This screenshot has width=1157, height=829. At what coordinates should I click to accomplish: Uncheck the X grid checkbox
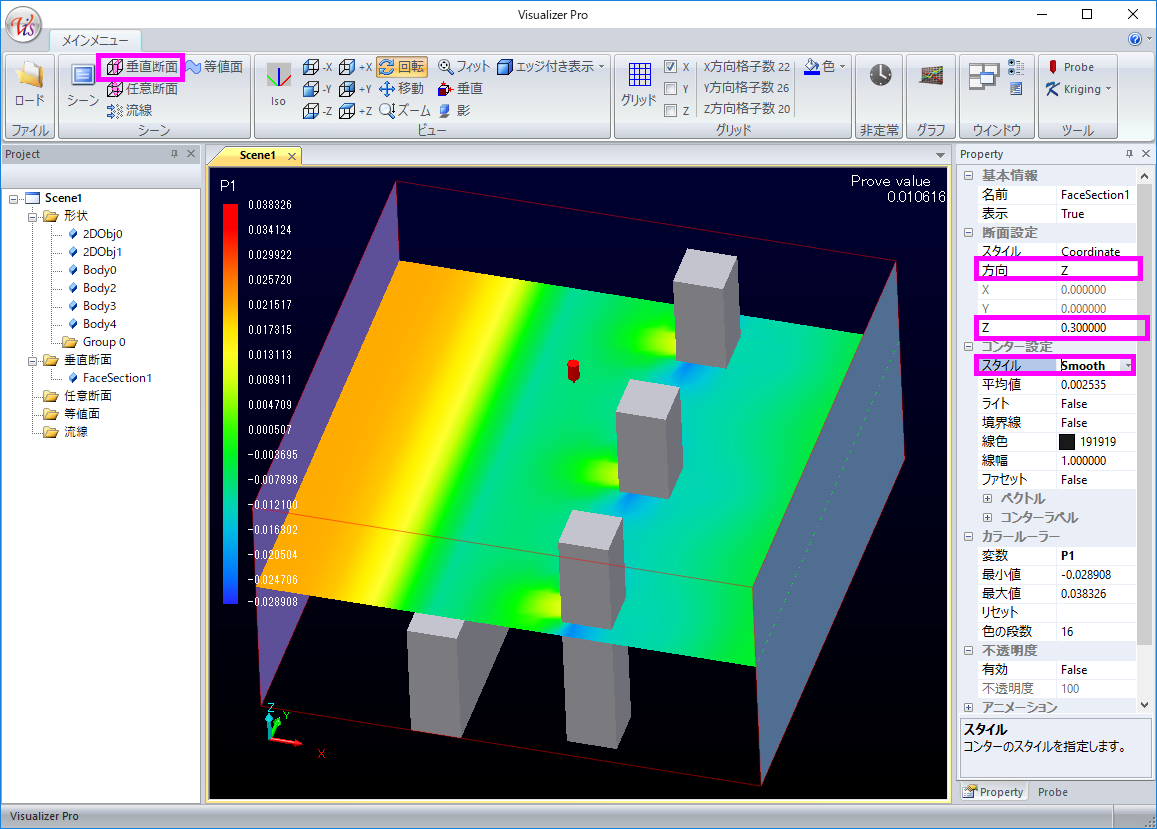coord(671,67)
